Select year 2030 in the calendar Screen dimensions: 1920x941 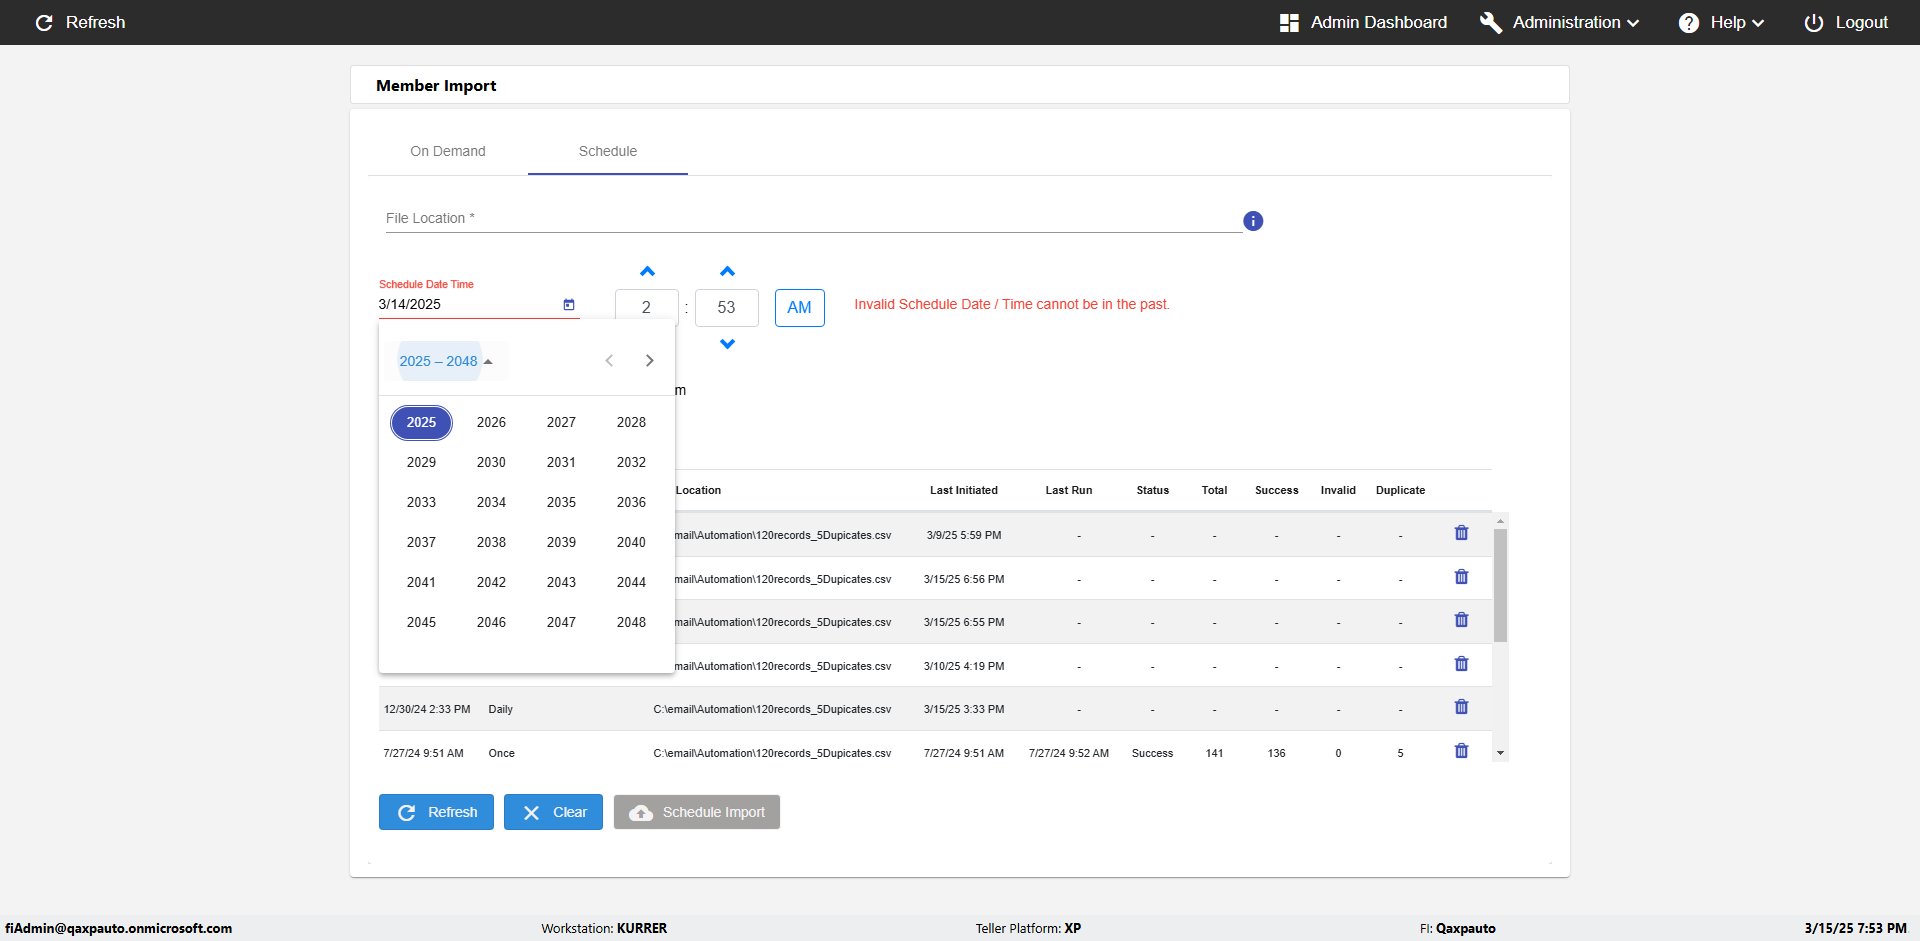[x=491, y=462]
